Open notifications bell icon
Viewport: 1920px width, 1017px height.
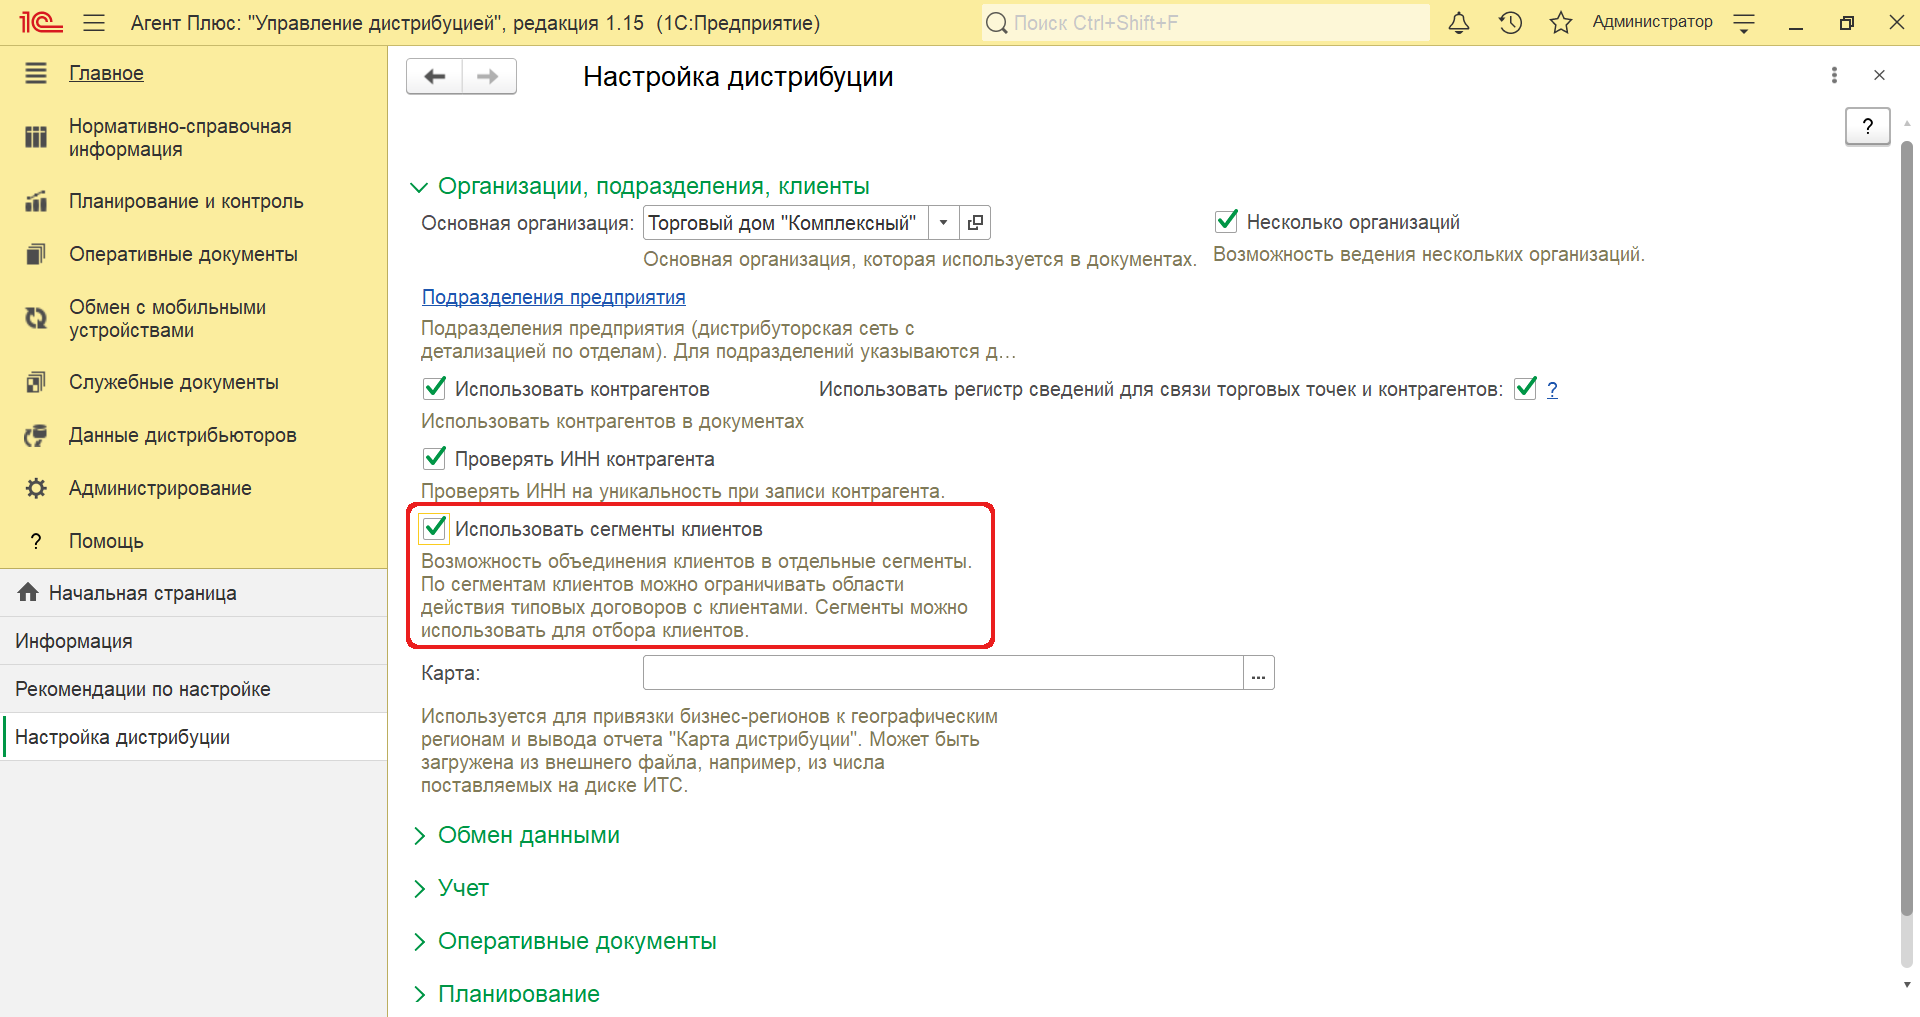point(1459,22)
